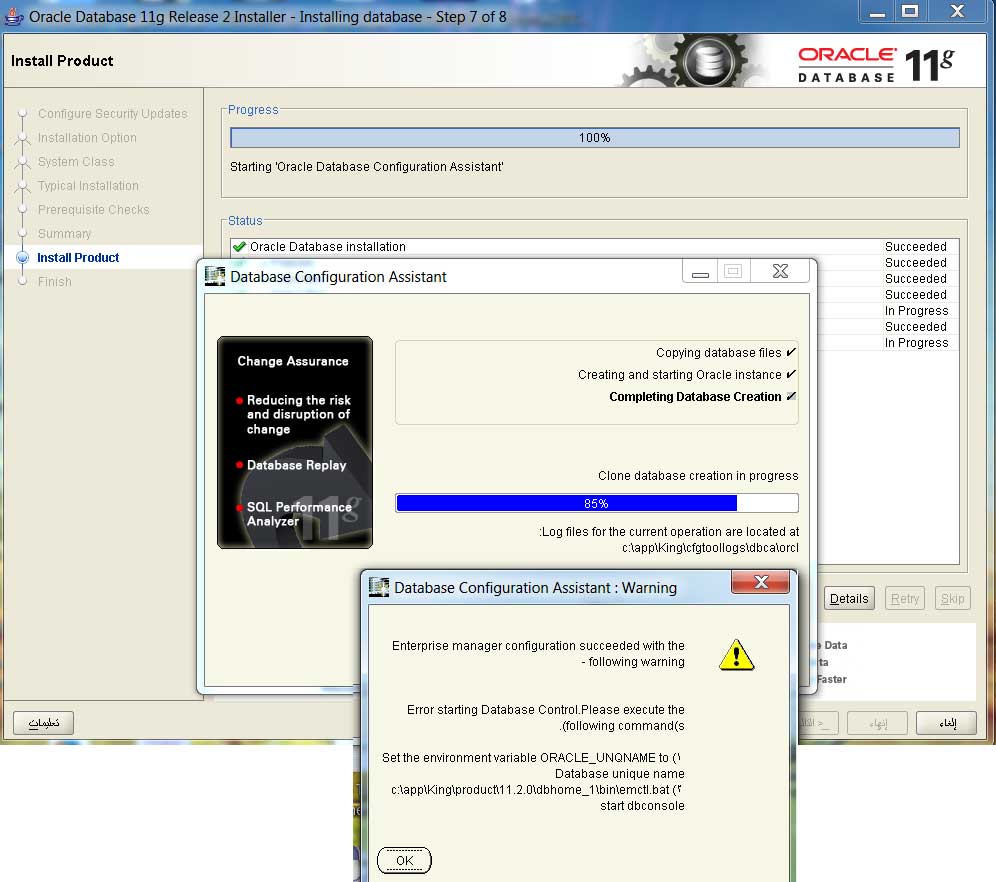Click OK in the Warning dialog
Screen dimensions: 996x882
[404, 860]
